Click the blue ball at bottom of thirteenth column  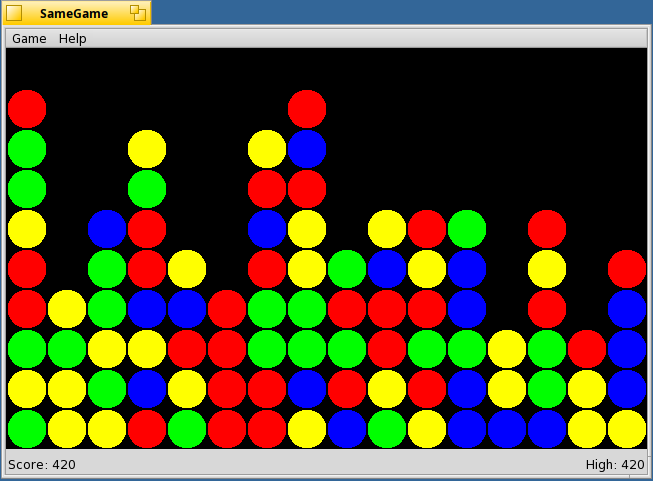point(507,429)
